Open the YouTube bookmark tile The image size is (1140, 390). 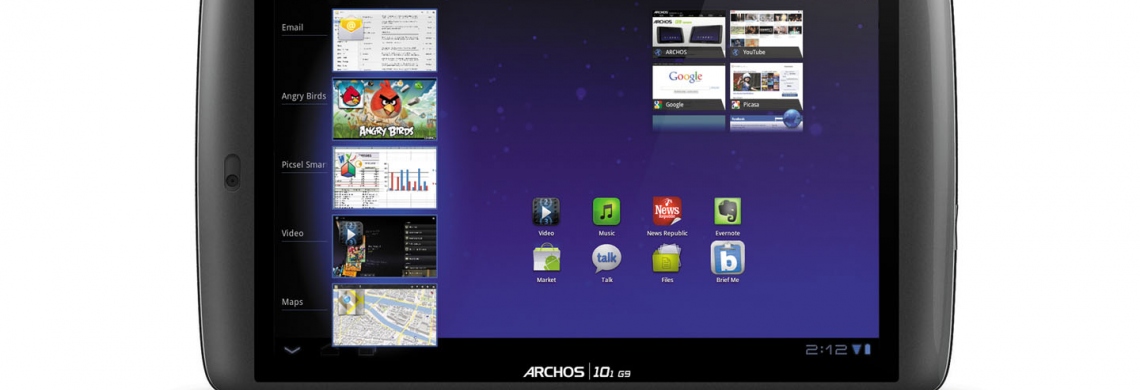click(x=766, y=33)
